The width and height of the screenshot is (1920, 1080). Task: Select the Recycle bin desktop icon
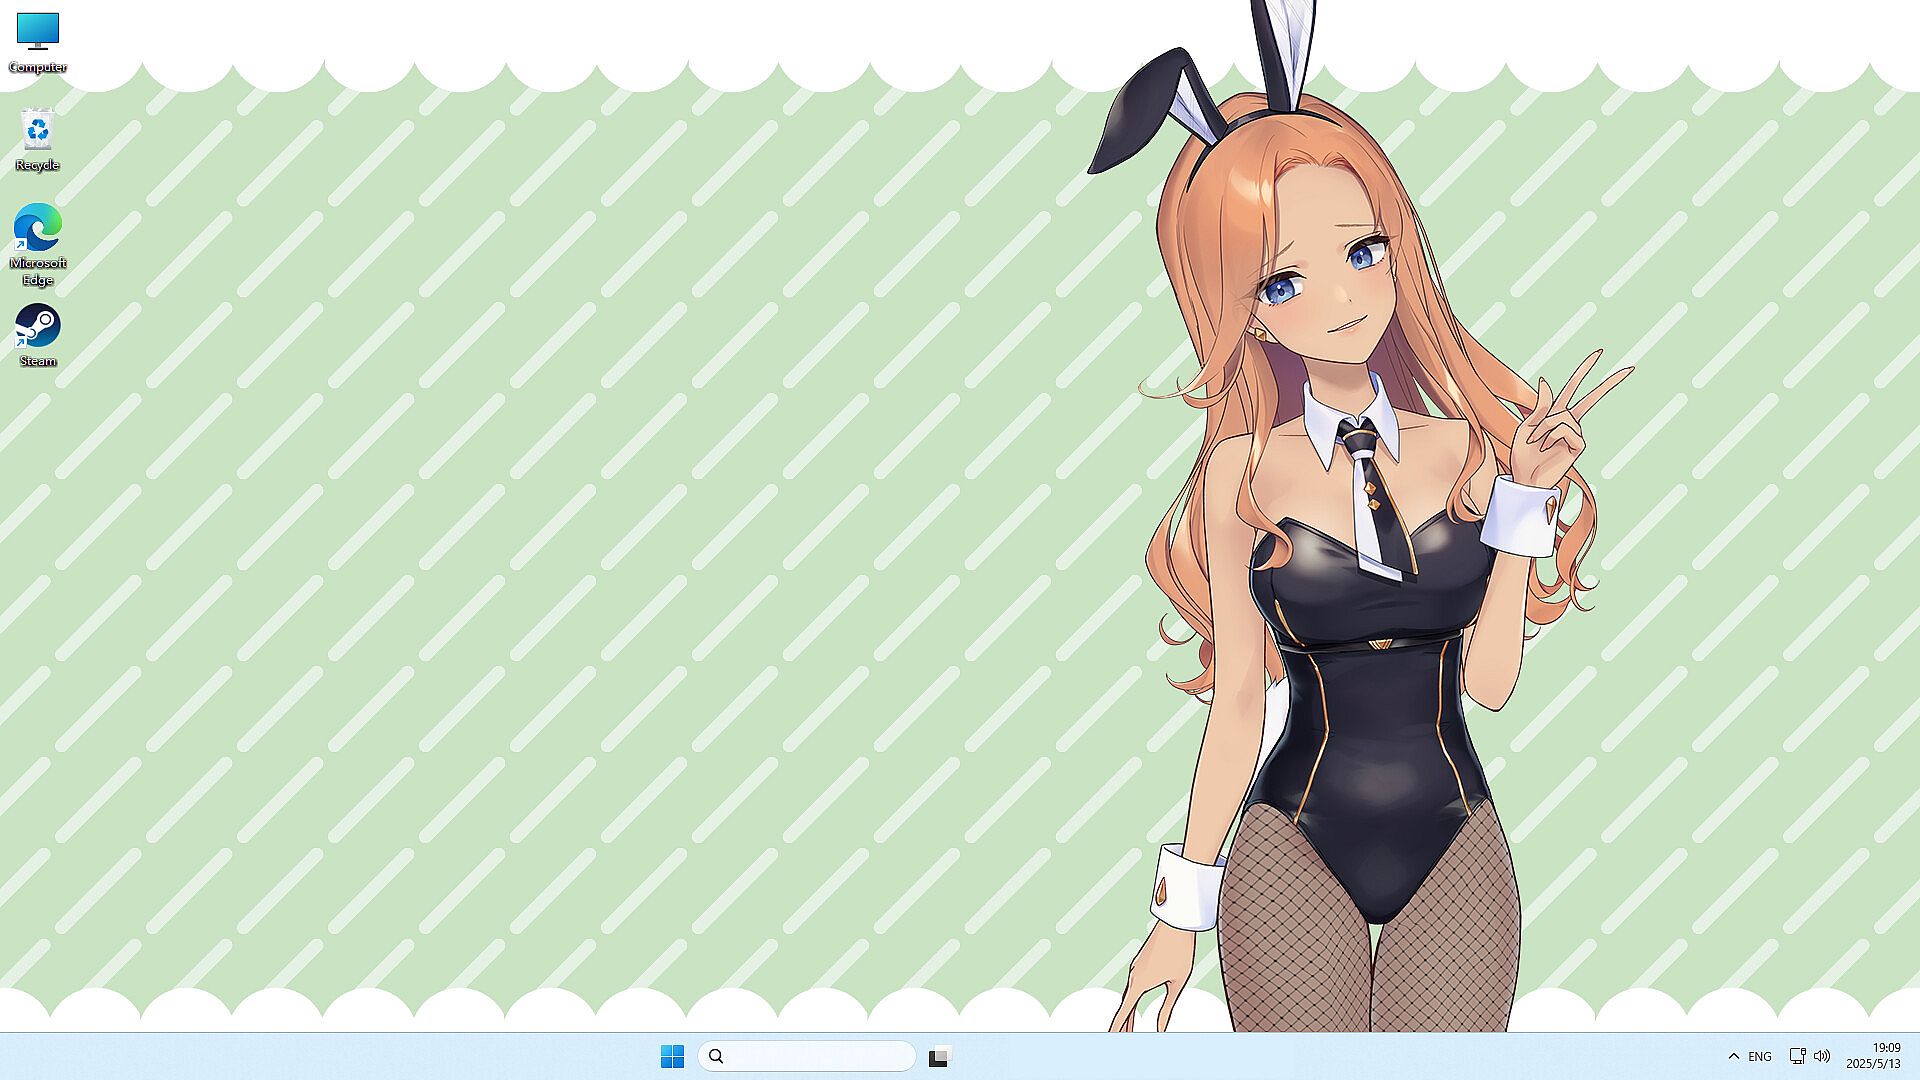pyautogui.click(x=38, y=129)
